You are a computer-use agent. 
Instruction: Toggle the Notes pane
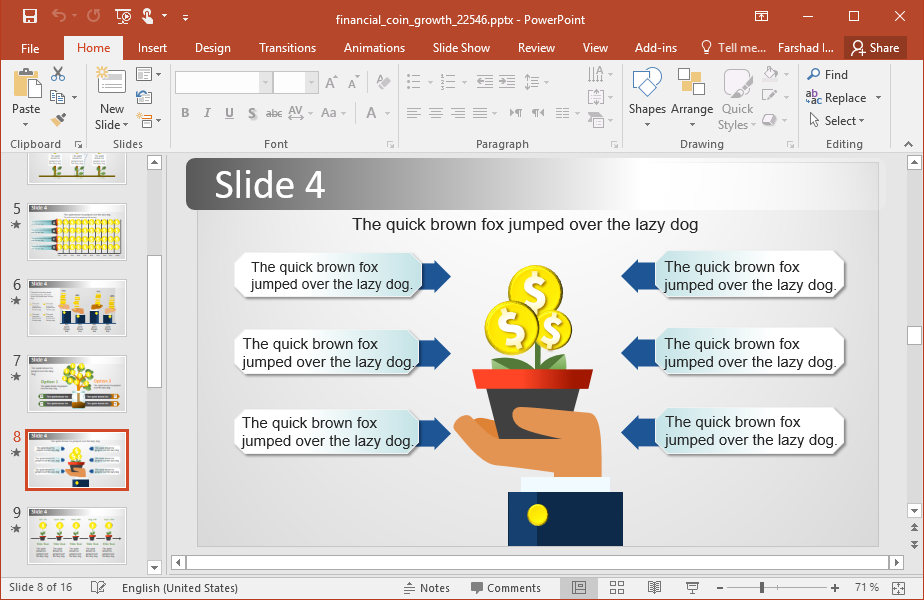click(426, 588)
